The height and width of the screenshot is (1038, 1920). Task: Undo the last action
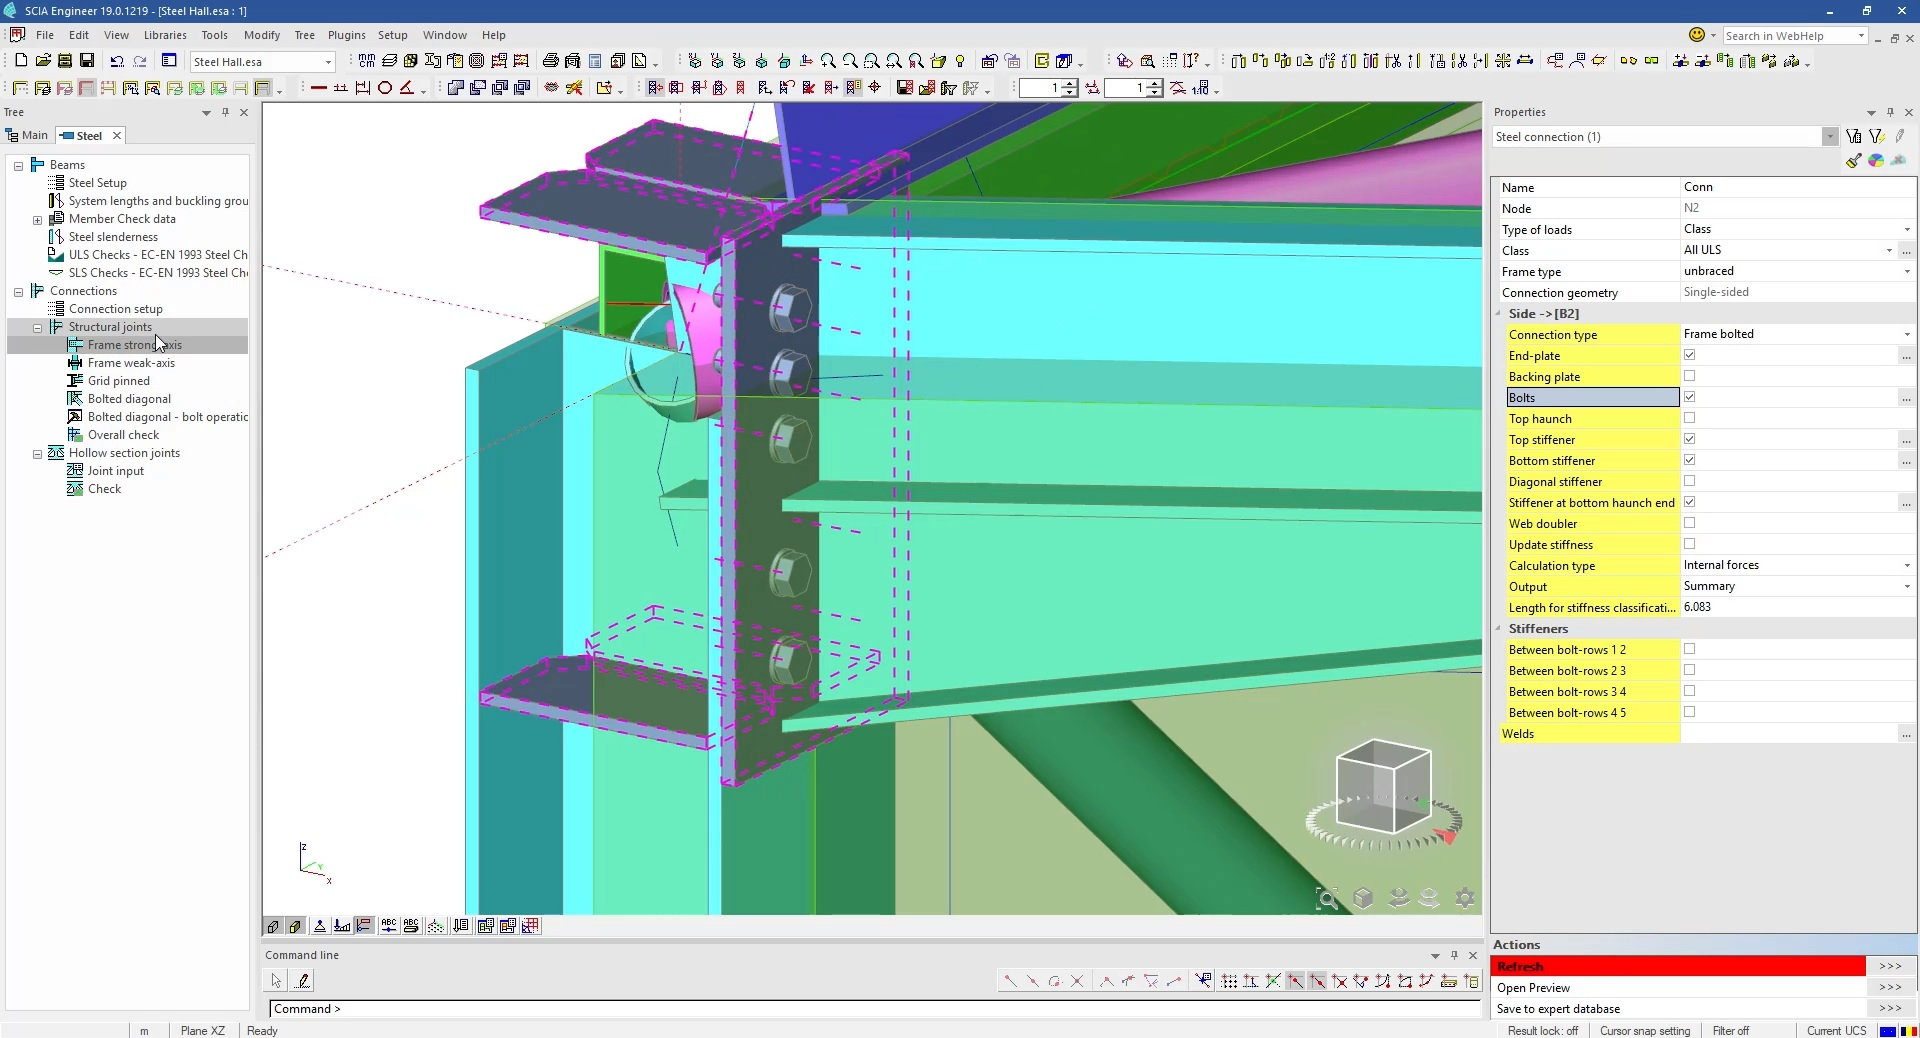point(116,60)
